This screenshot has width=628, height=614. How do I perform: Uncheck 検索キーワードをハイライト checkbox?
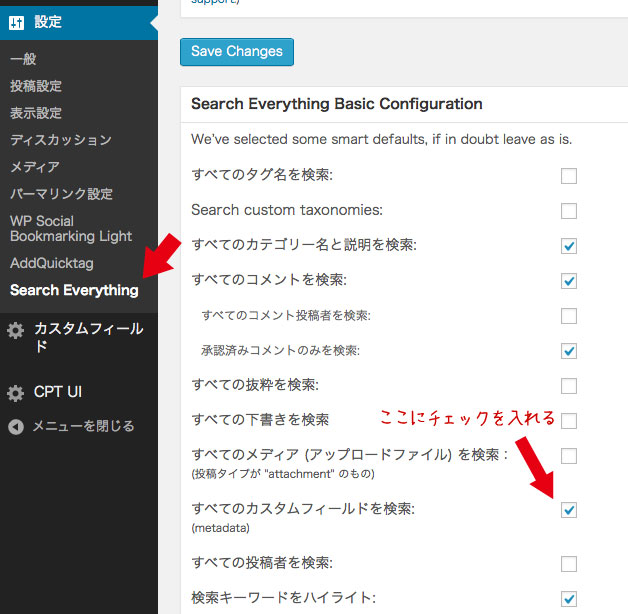tap(569, 599)
